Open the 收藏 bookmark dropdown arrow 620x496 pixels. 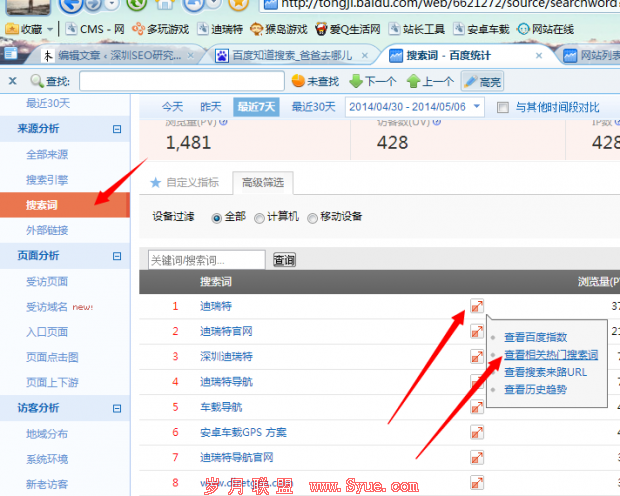pyautogui.click(x=50, y=30)
